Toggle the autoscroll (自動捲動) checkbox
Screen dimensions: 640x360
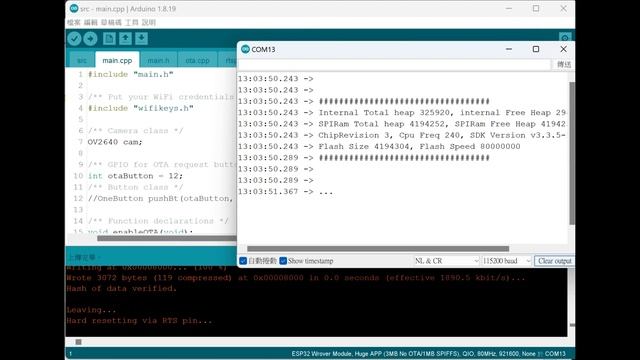click(x=243, y=261)
